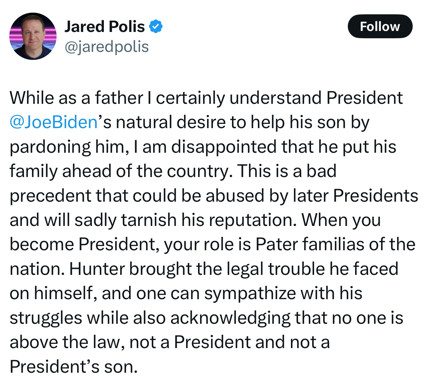Click the word "Hunter" in the tweet
Viewport: 430px width, 392px height.
click(x=97, y=269)
